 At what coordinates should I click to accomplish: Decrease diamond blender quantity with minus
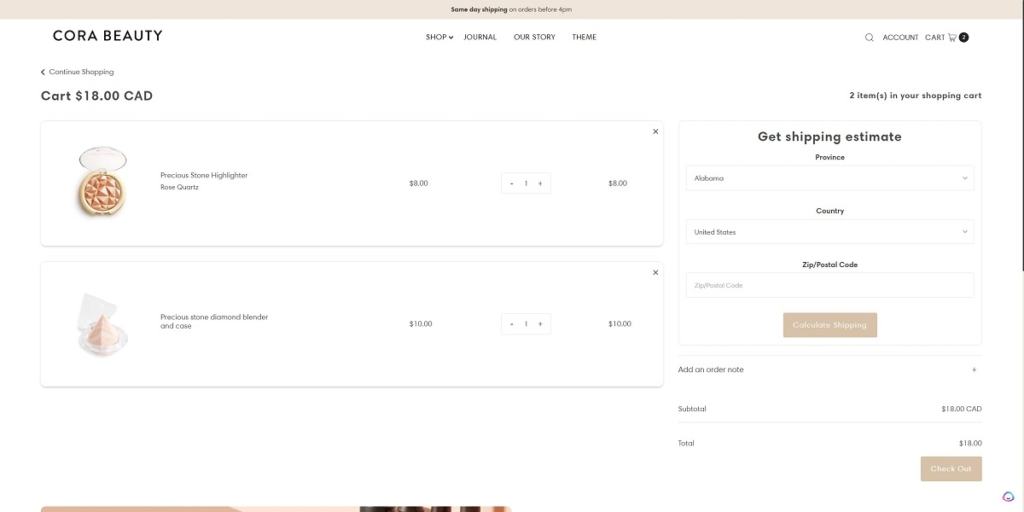(x=512, y=324)
